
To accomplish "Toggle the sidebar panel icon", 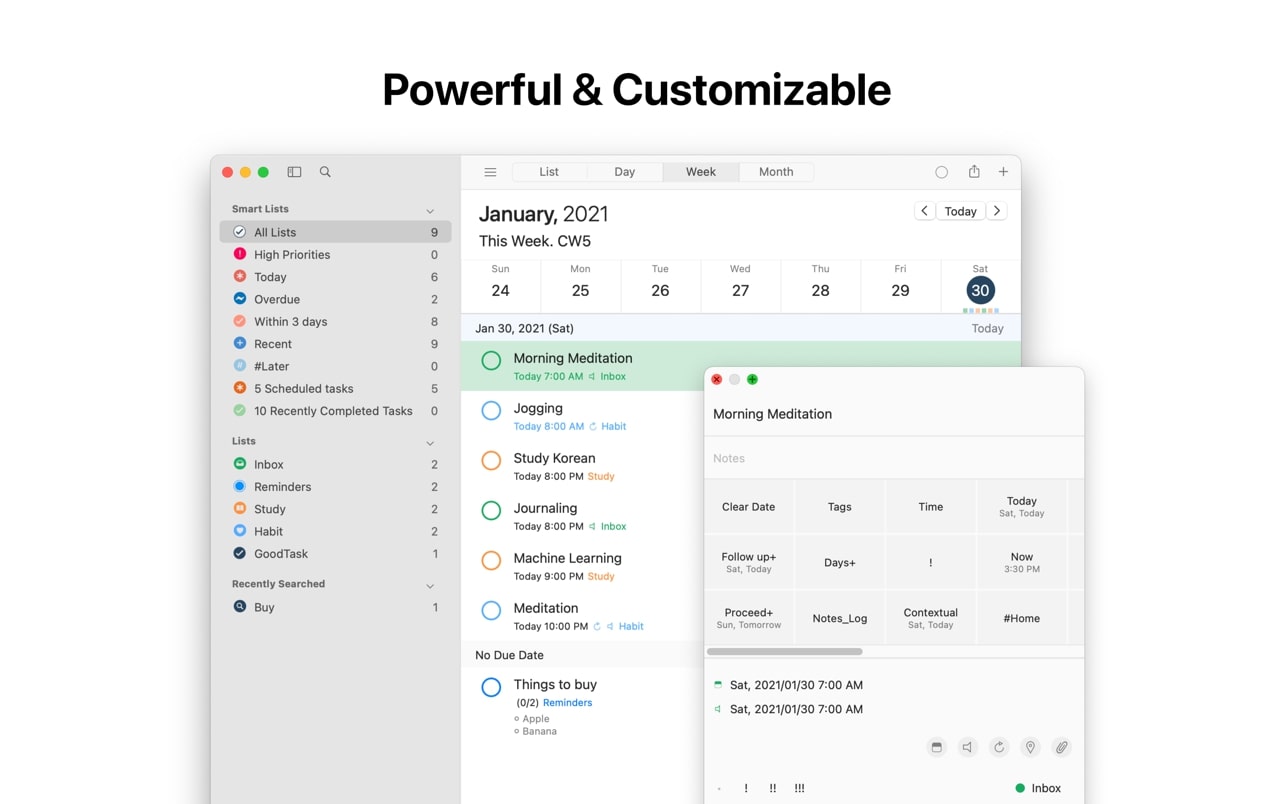I will 294,172.
